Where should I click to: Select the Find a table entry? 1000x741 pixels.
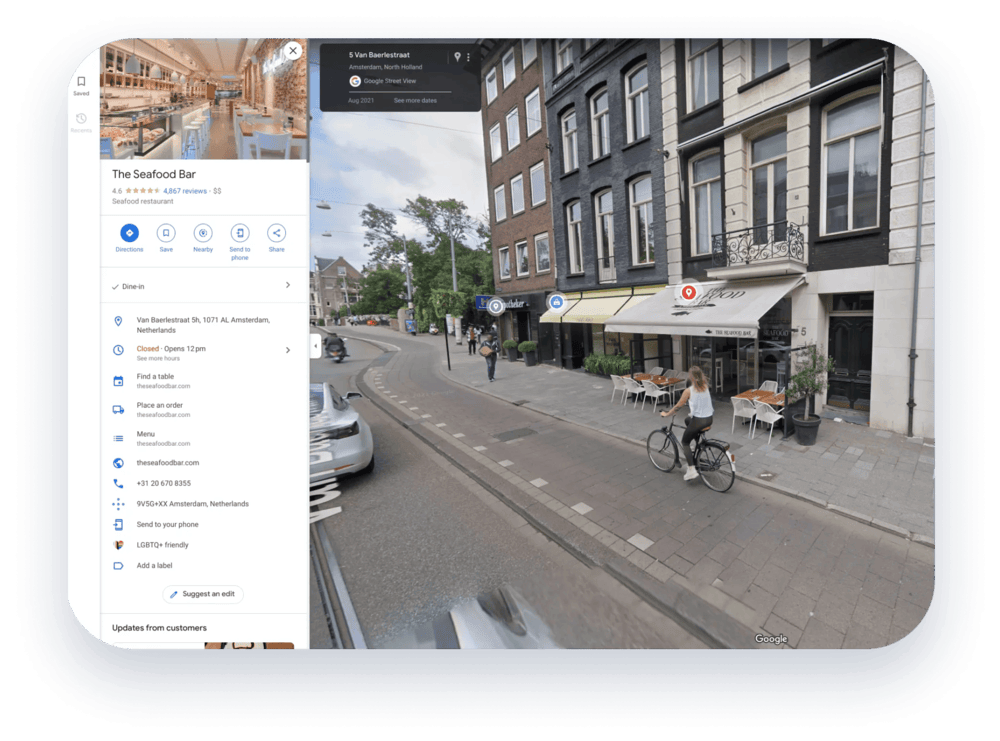pyautogui.click(x=156, y=377)
